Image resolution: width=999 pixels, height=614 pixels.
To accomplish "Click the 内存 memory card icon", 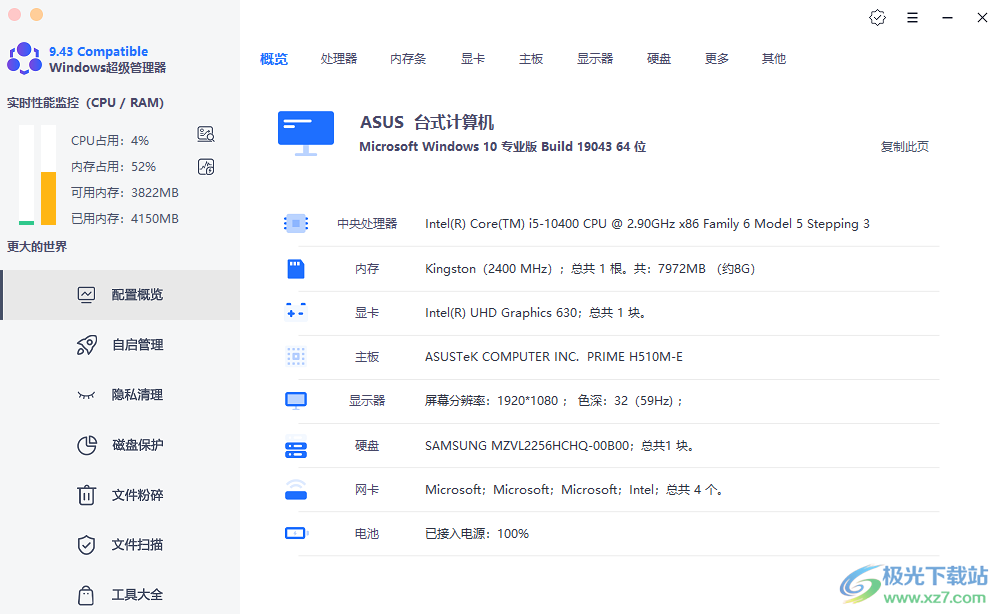I will coord(296,269).
